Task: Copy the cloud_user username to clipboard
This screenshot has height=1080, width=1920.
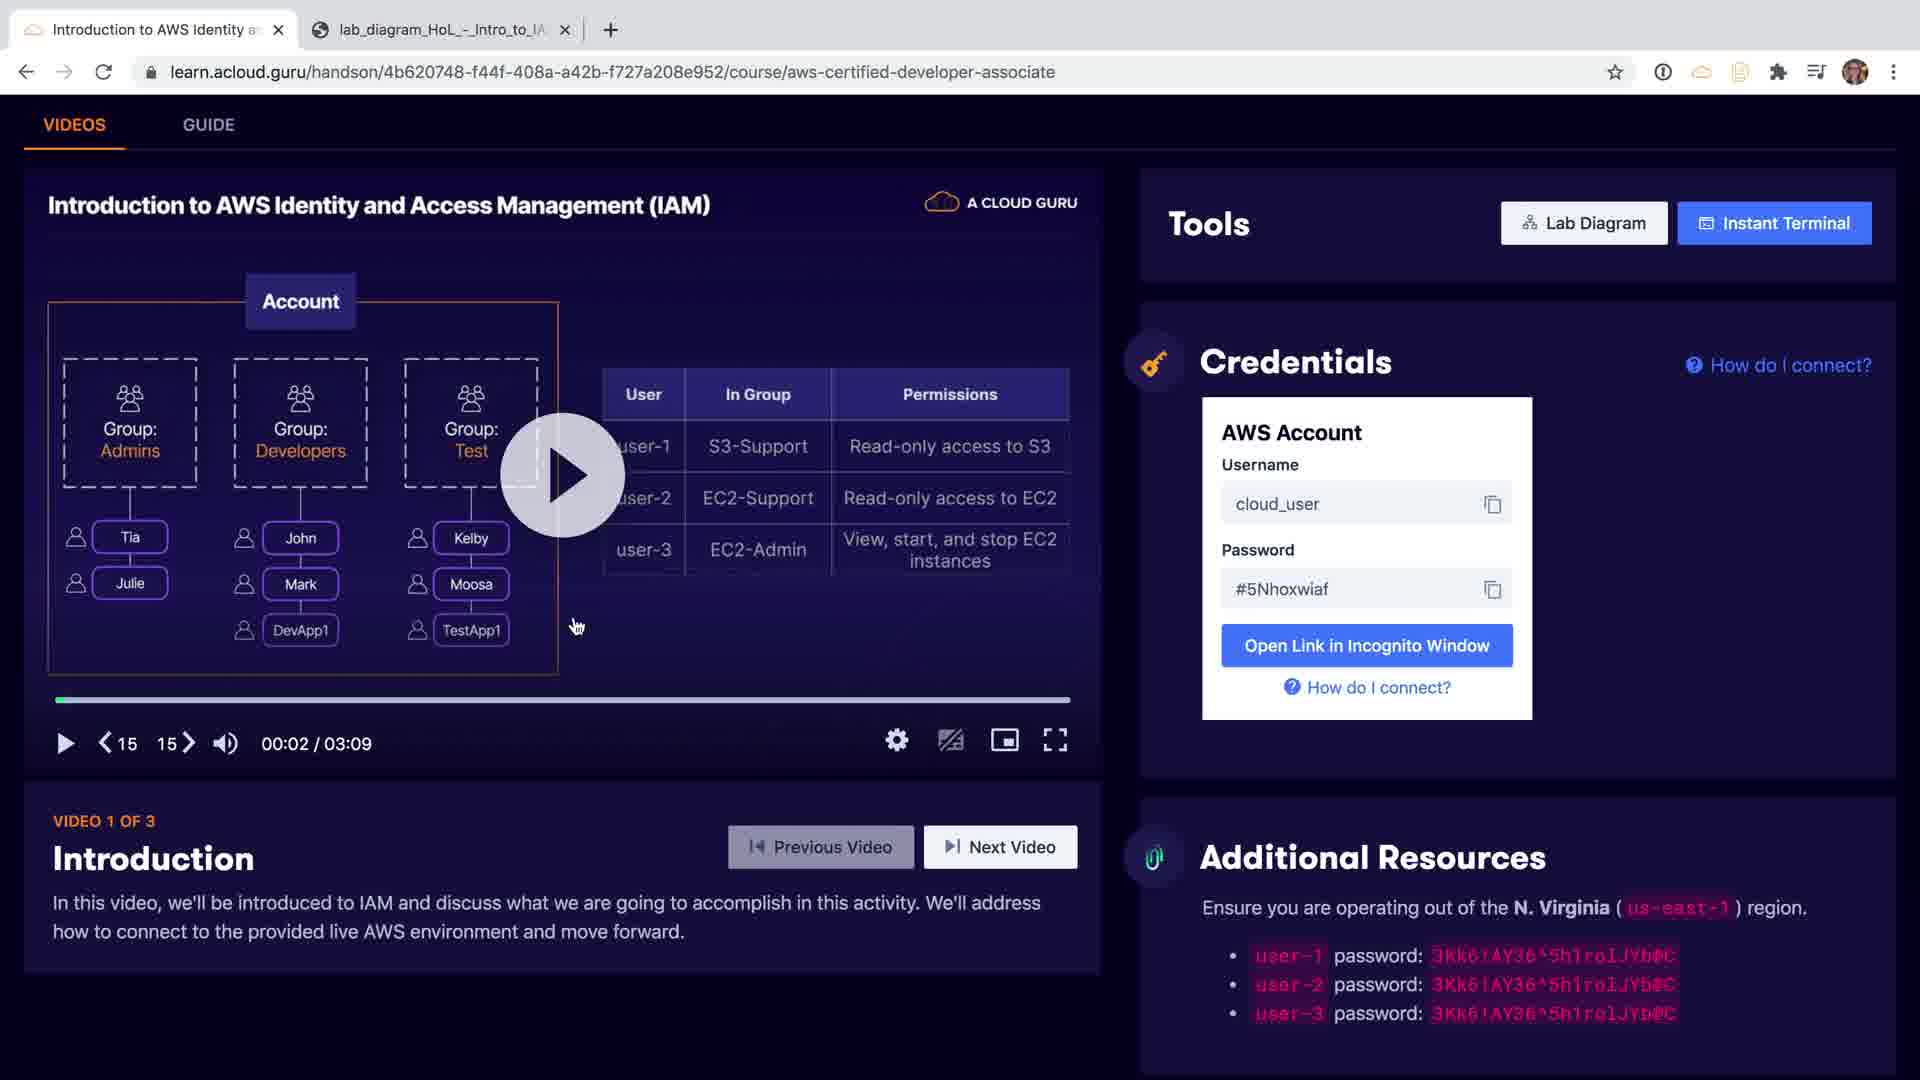Action: click(x=1492, y=504)
